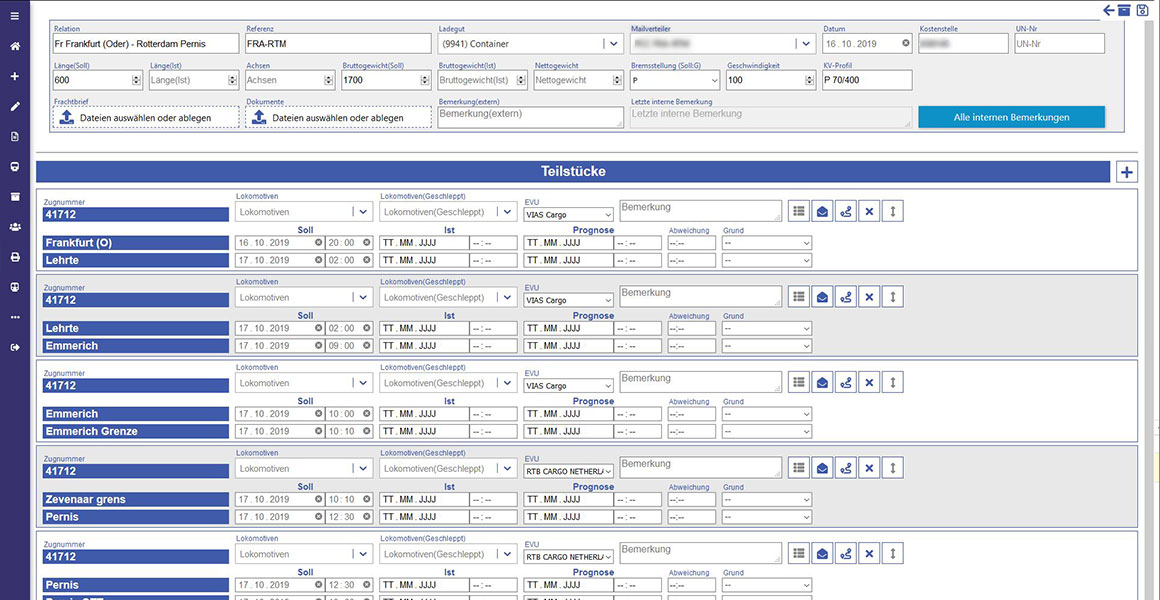
Task: Clear the Datum field 16.10.2019
Action: pos(906,44)
